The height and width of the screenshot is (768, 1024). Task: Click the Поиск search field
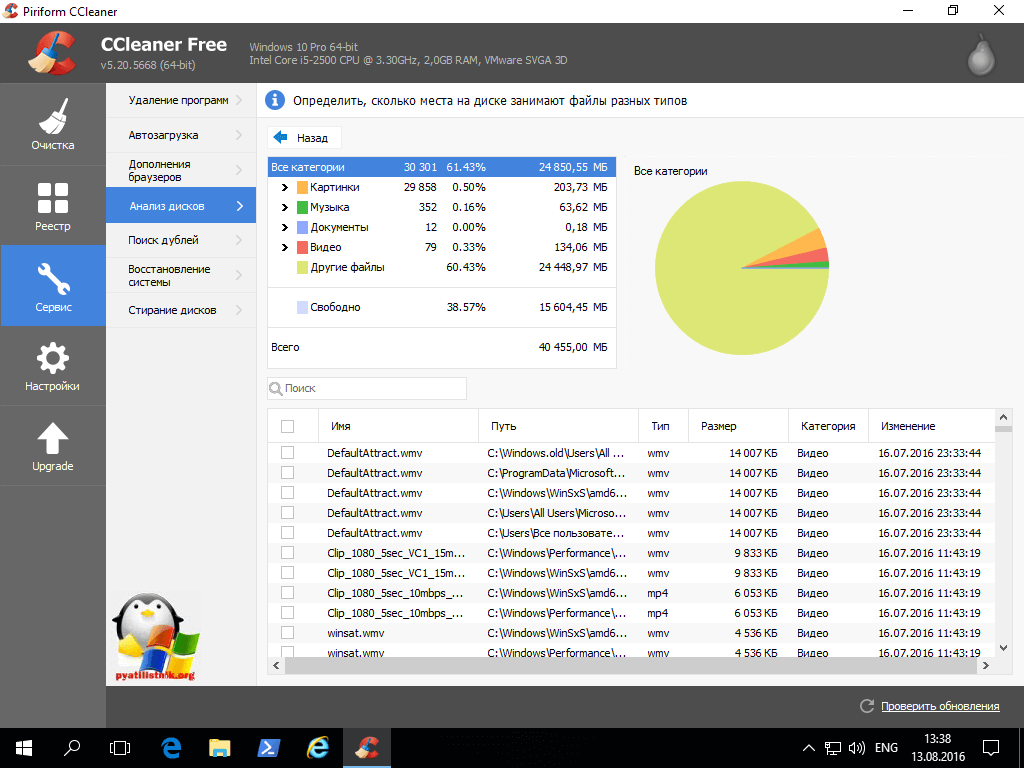tap(367, 389)
